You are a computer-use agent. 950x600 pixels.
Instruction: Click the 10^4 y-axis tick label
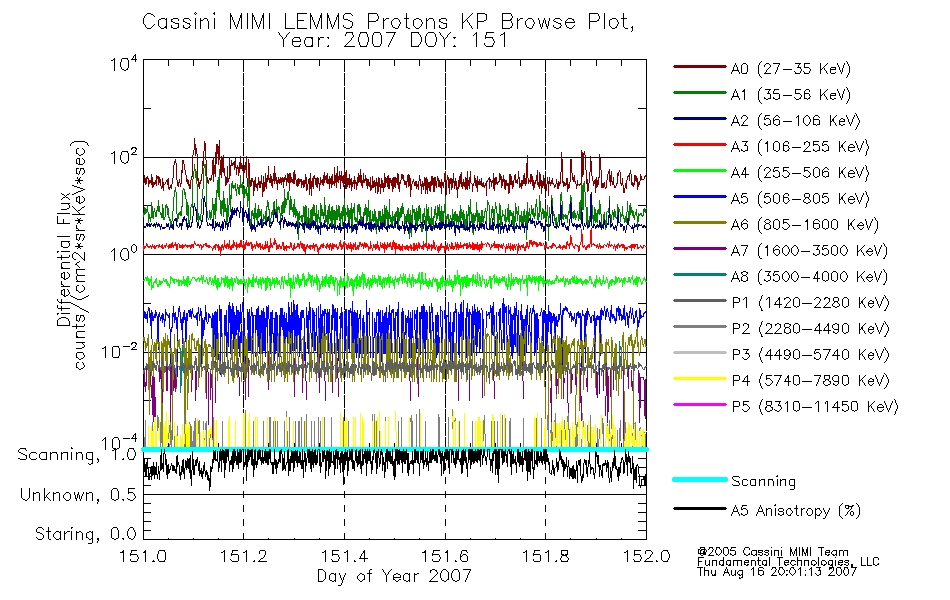click(x=124, y=63)
